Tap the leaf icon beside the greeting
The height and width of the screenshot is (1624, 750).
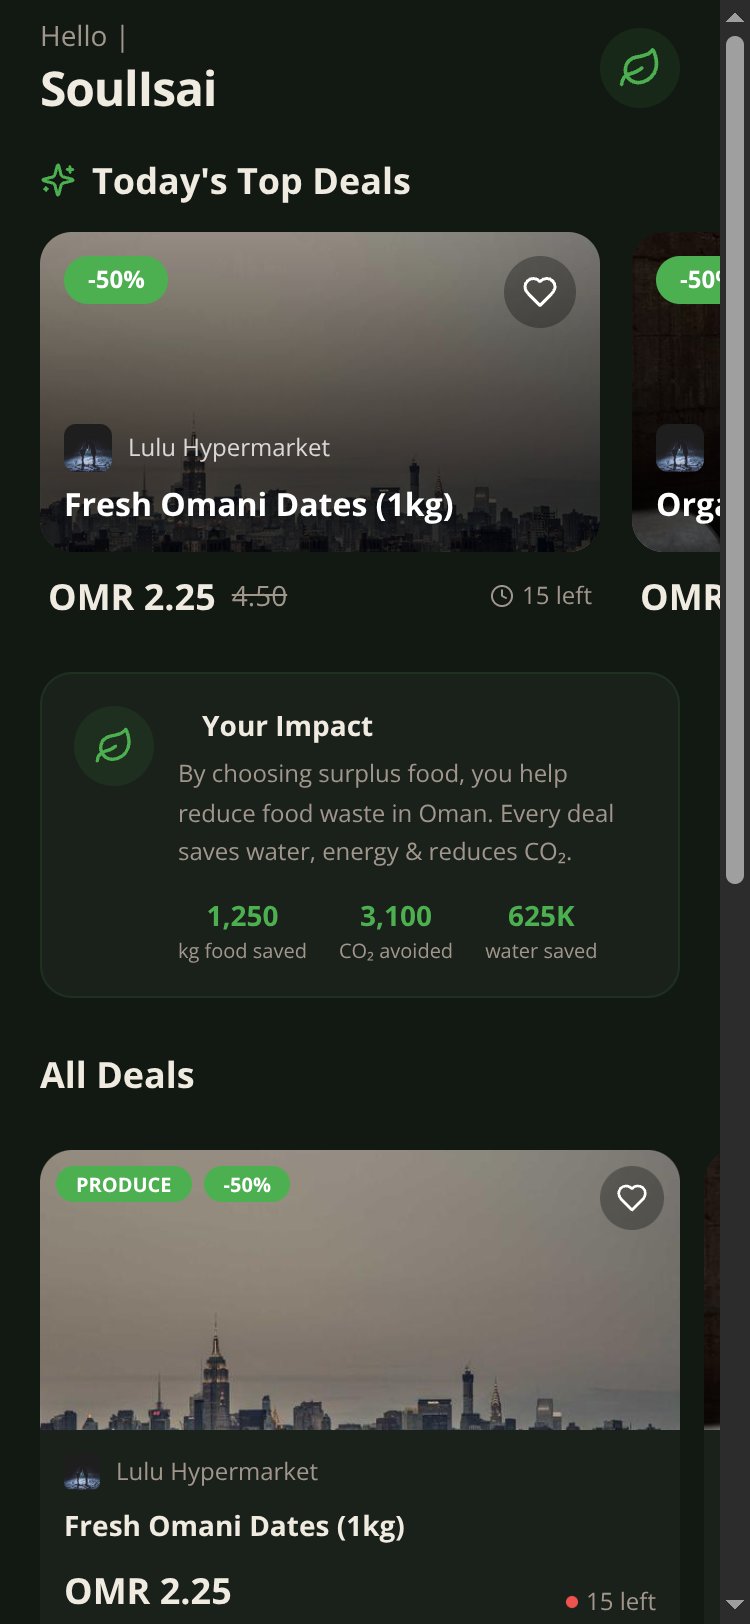coord(640,68)
